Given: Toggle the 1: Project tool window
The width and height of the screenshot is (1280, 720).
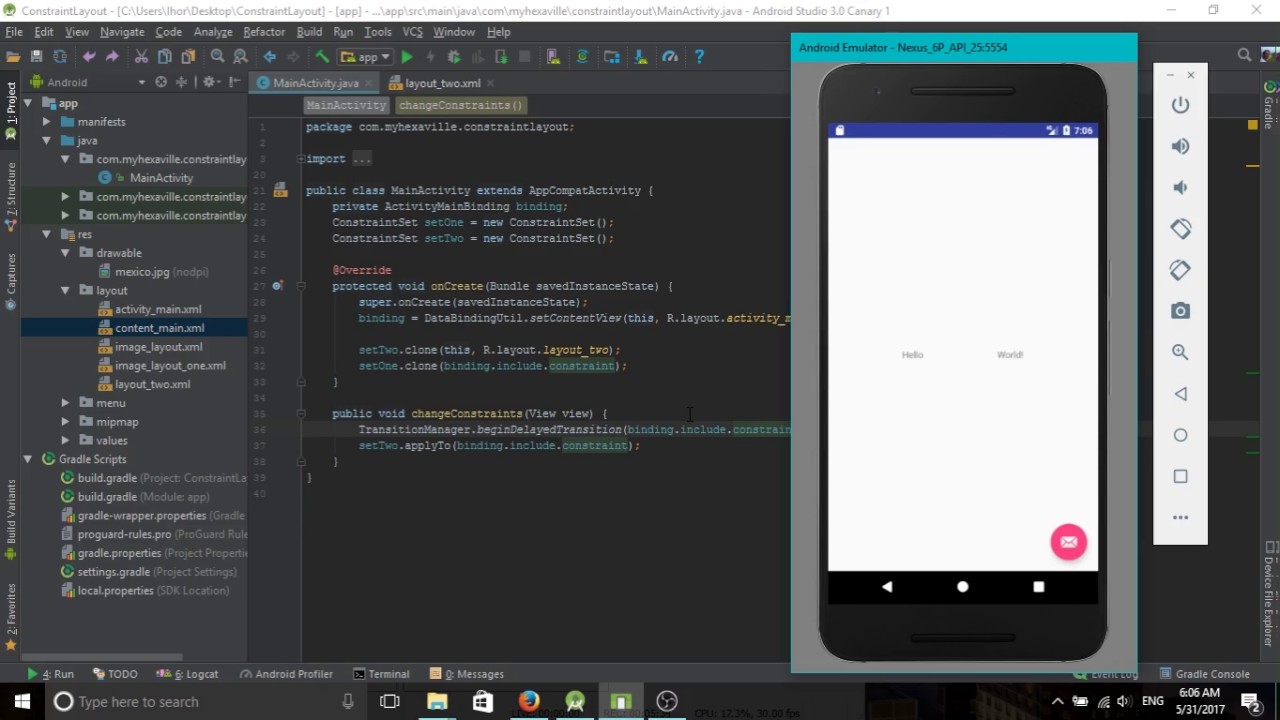Looking at the screenshot, I should [10, 110].
